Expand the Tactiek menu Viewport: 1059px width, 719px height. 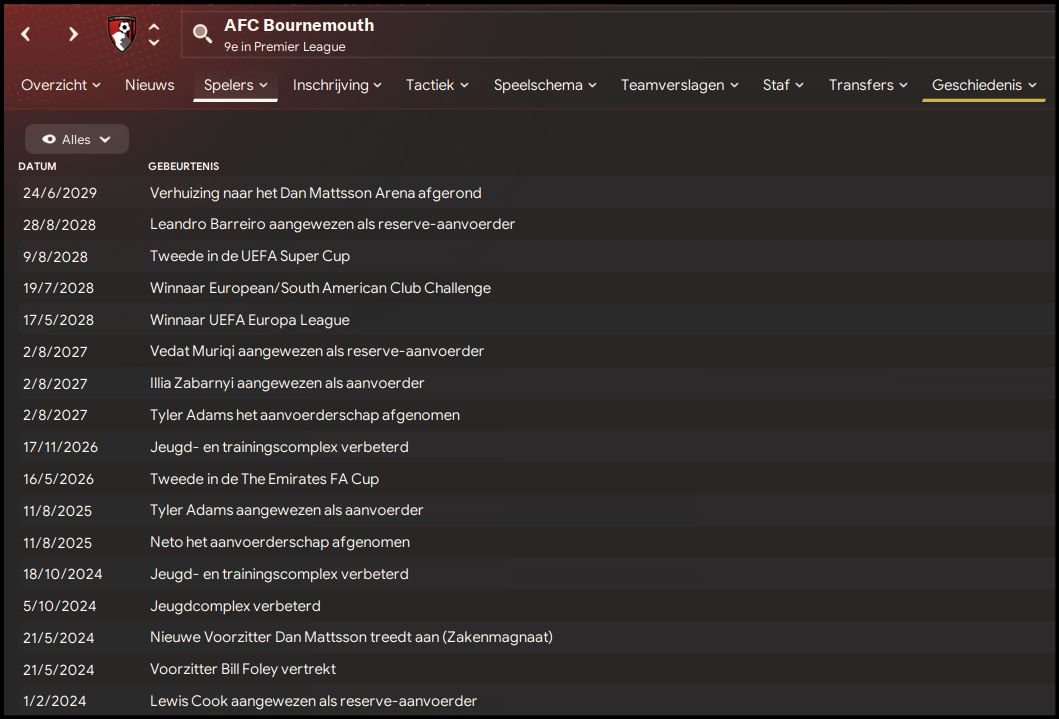[x=437, y=85]
